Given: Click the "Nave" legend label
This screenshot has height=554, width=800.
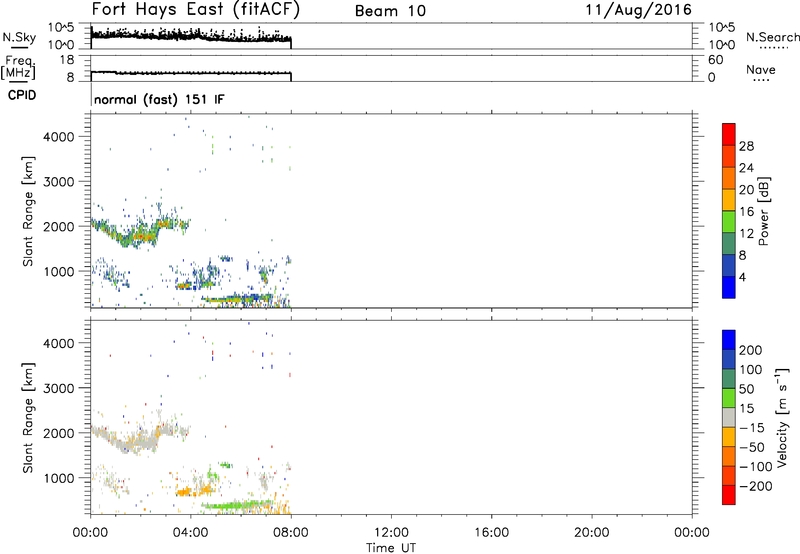Looking at the screenshot, I should point(761,69).
